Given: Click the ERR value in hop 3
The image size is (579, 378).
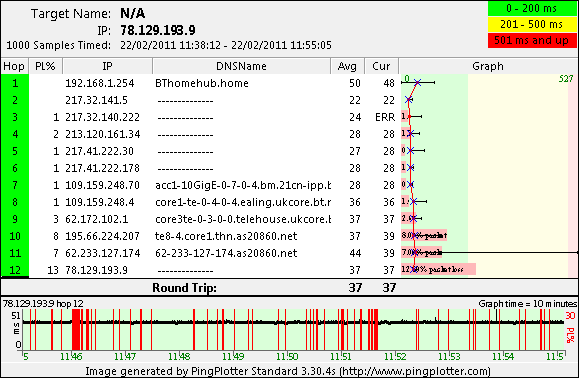Looking at the screenshot, I should pos(385,117).
